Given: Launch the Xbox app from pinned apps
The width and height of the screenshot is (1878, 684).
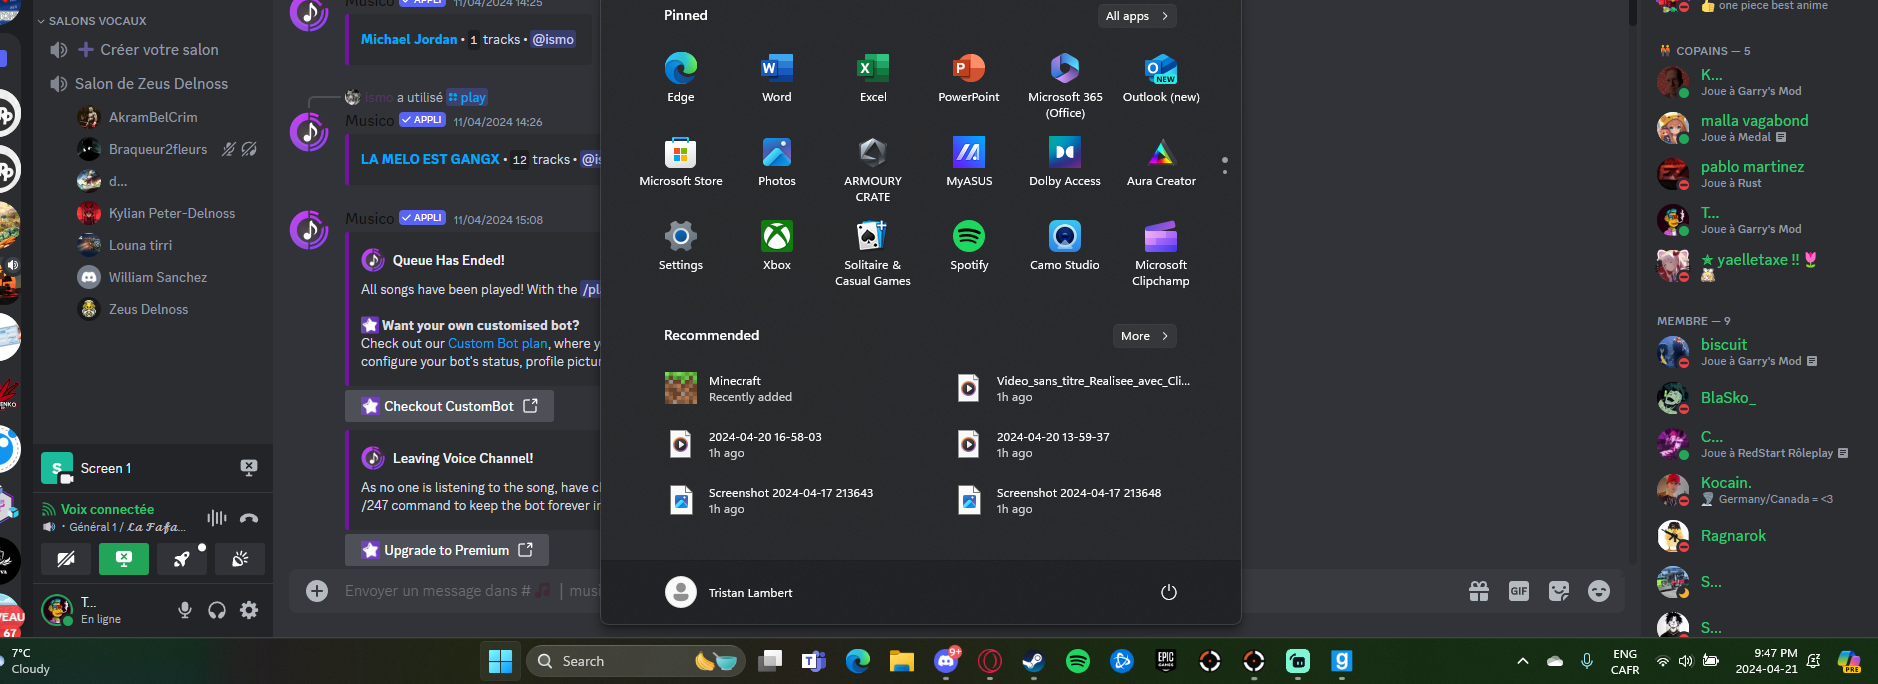Looking at the screenshot, I should tap(776, 246).
